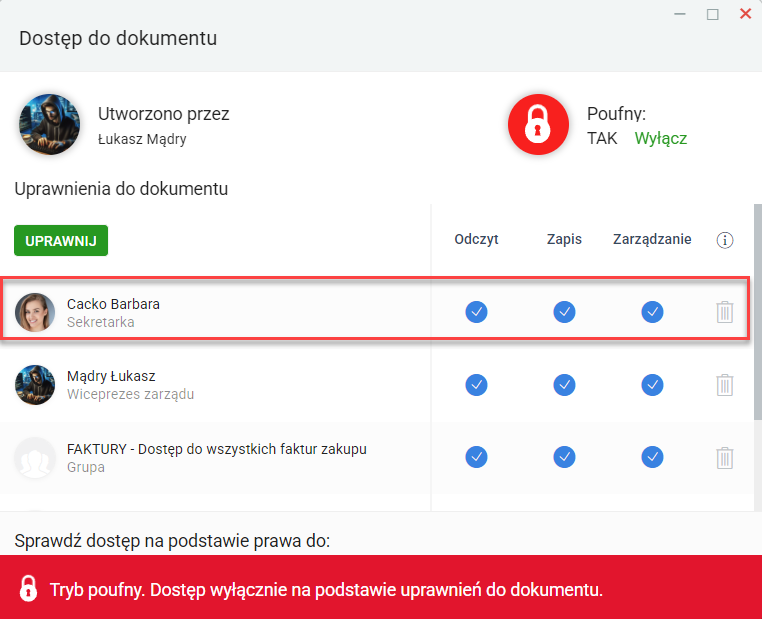Toggle Odczyt permission for Cacko Barbara
The image size is (762, 619).
[x=476, y=312]
